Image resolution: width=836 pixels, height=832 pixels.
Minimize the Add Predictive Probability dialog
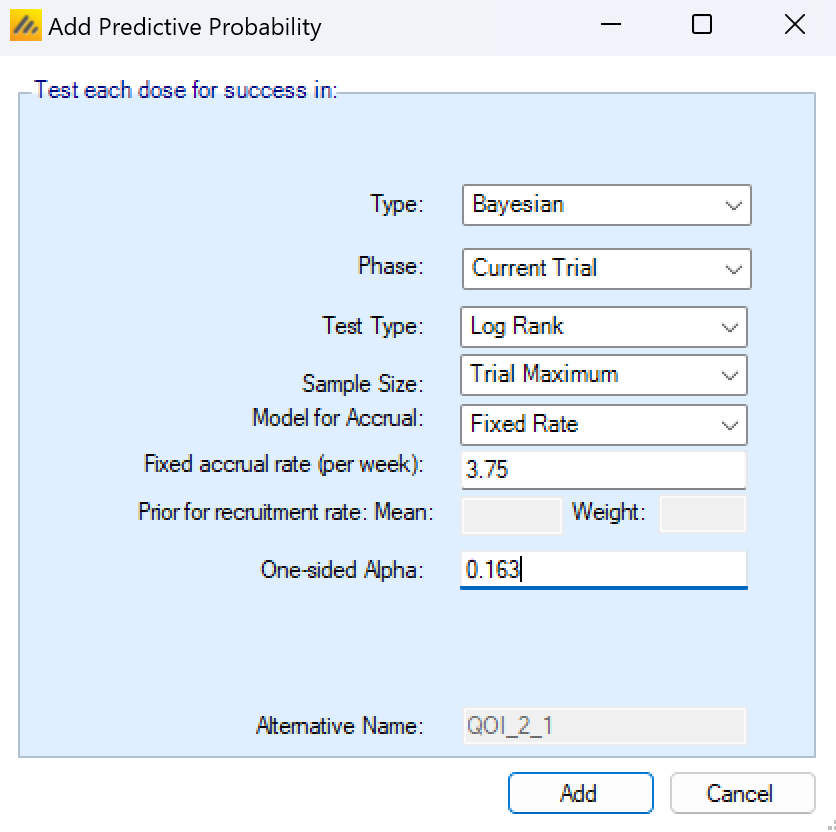click(x=609, y=26)
